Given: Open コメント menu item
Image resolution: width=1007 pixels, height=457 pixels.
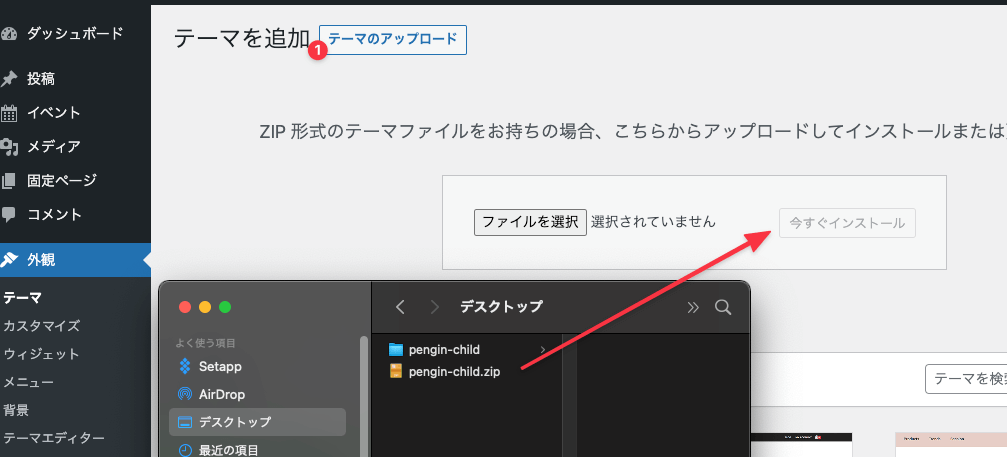Looking at the screenshot, I should coord(54,214).
